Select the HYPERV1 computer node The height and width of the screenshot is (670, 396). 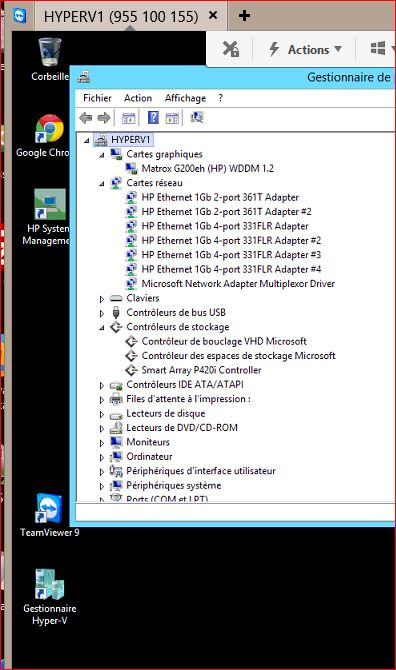[130, 140]
